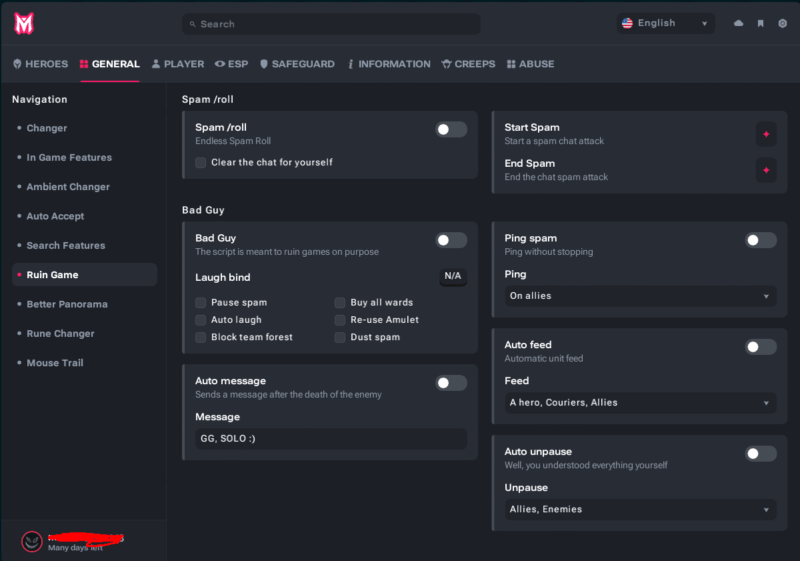
Task: Open the ESP tab
Action: point(232,64)
